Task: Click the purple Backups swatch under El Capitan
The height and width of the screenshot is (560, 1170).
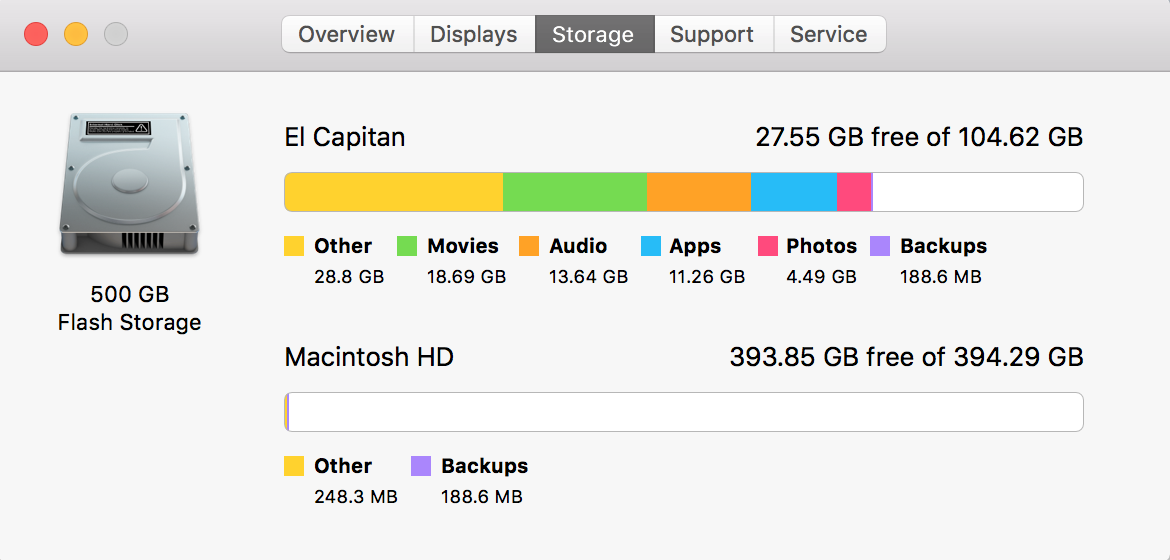Action: coord(880,246)
